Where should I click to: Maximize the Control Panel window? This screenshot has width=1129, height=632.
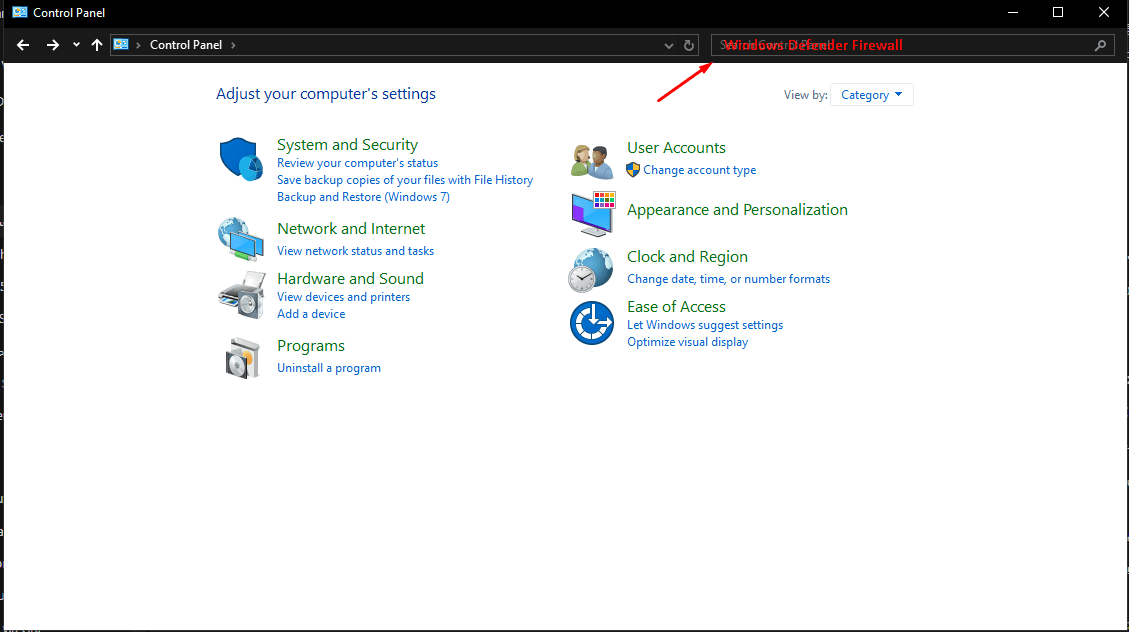click(1058, 12)
